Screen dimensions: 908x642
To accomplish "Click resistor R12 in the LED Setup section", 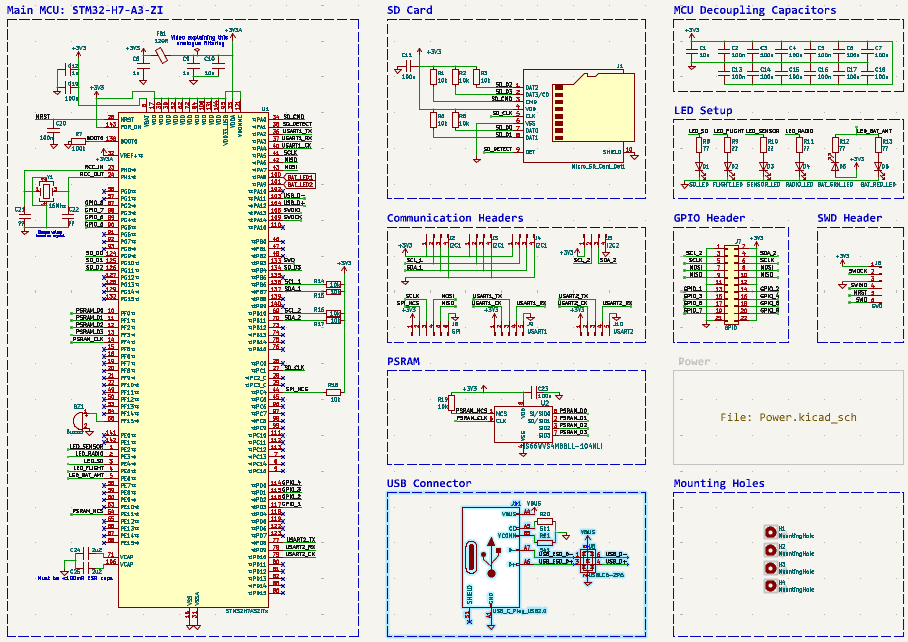I will coord(836,144).
